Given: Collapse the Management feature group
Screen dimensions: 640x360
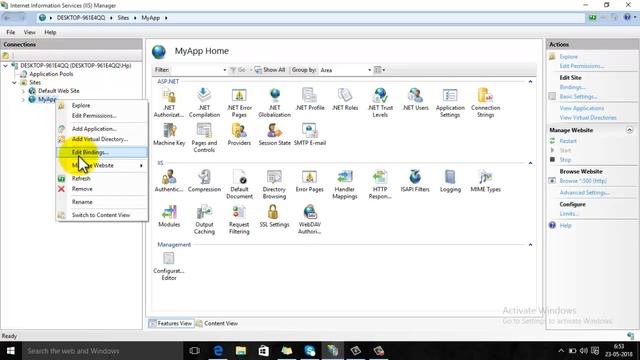Looking at the screenshot, I should point(530,244).
